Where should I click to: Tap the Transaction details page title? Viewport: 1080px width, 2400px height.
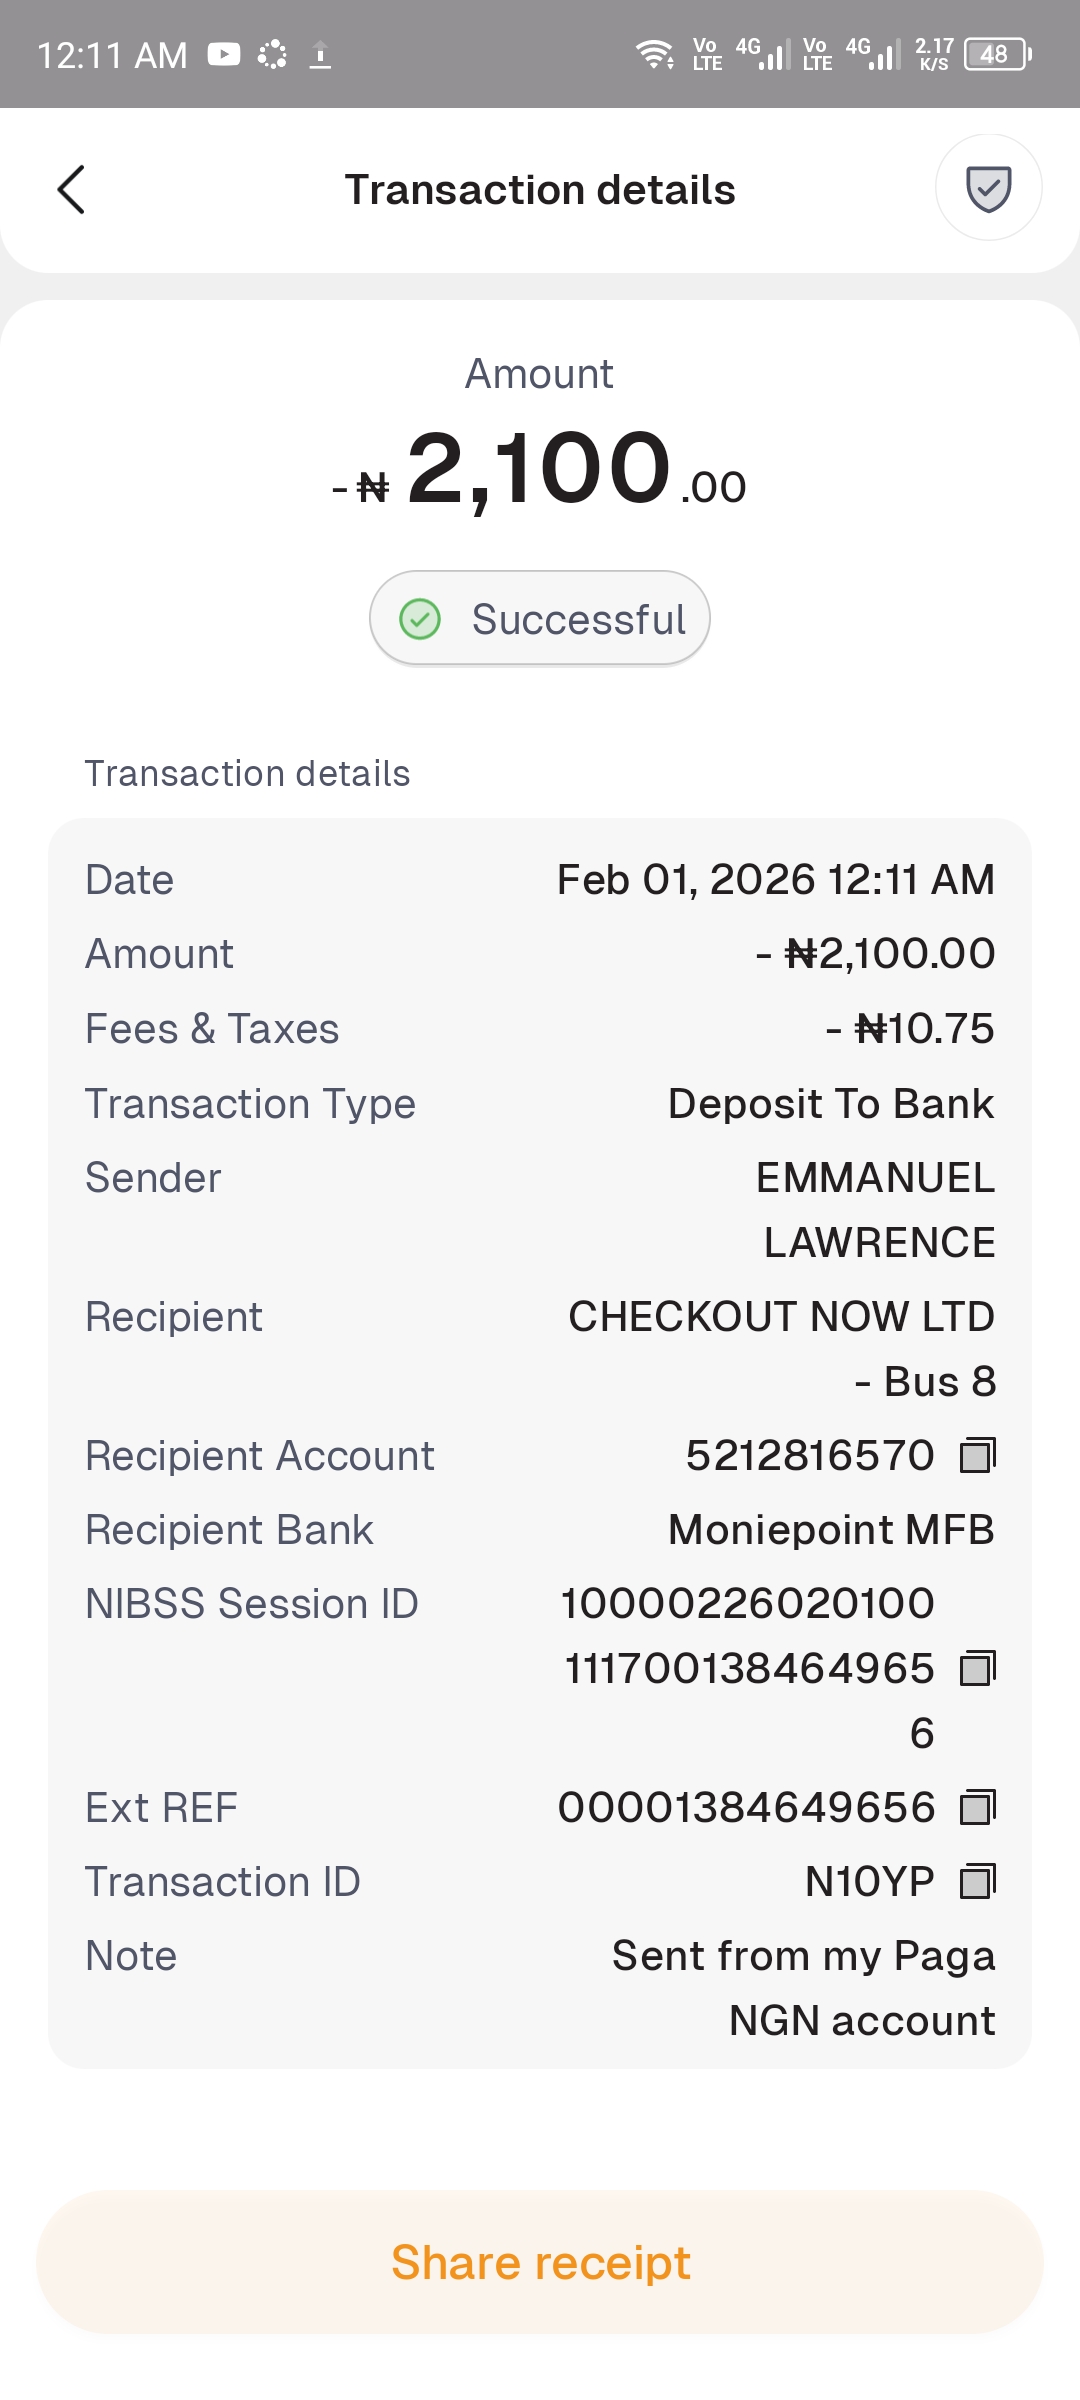[540, 190]
